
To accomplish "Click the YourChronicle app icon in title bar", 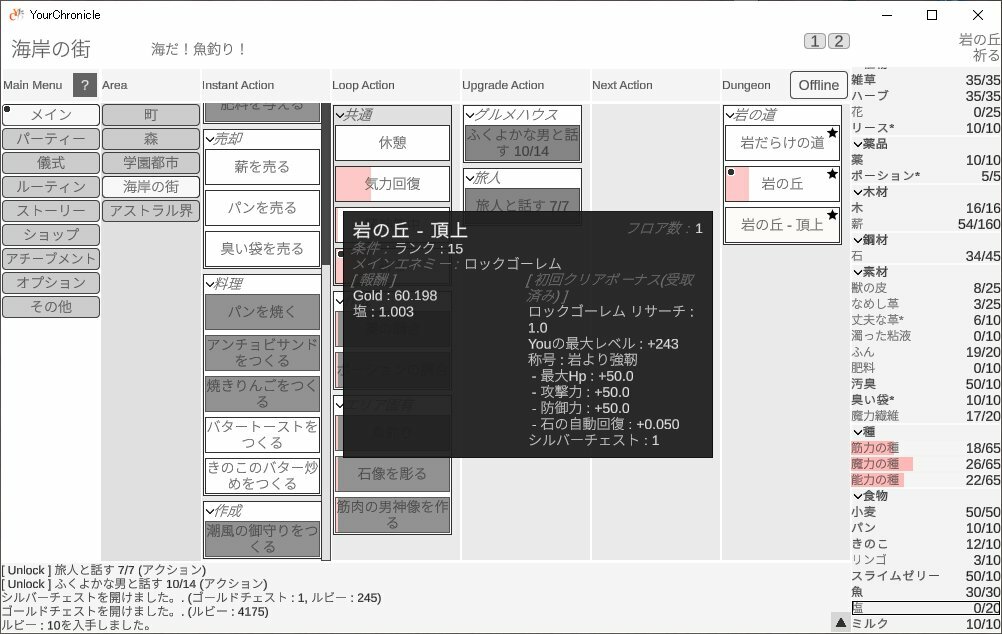I will [x=16, y=14].
